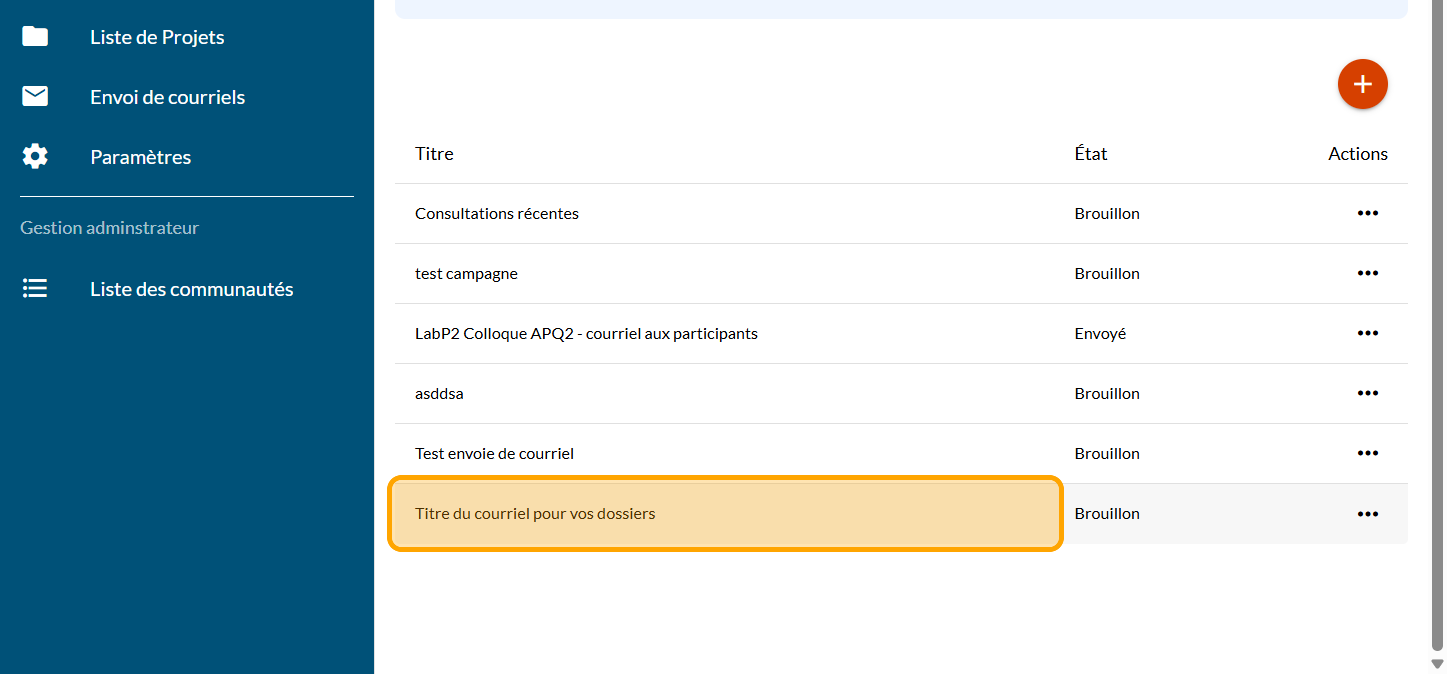Open Liste des communautés
This screenshot has width=1447, height=674.
coord(191,289)
